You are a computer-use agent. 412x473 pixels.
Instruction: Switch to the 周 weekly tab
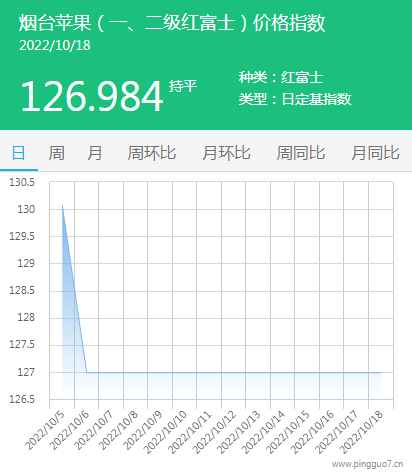[56, 153]
